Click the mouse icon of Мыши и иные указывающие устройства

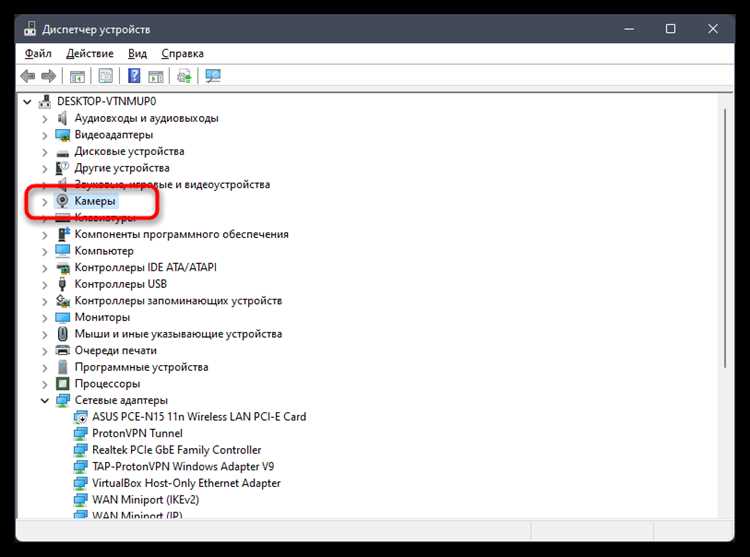tap(62, 334)
